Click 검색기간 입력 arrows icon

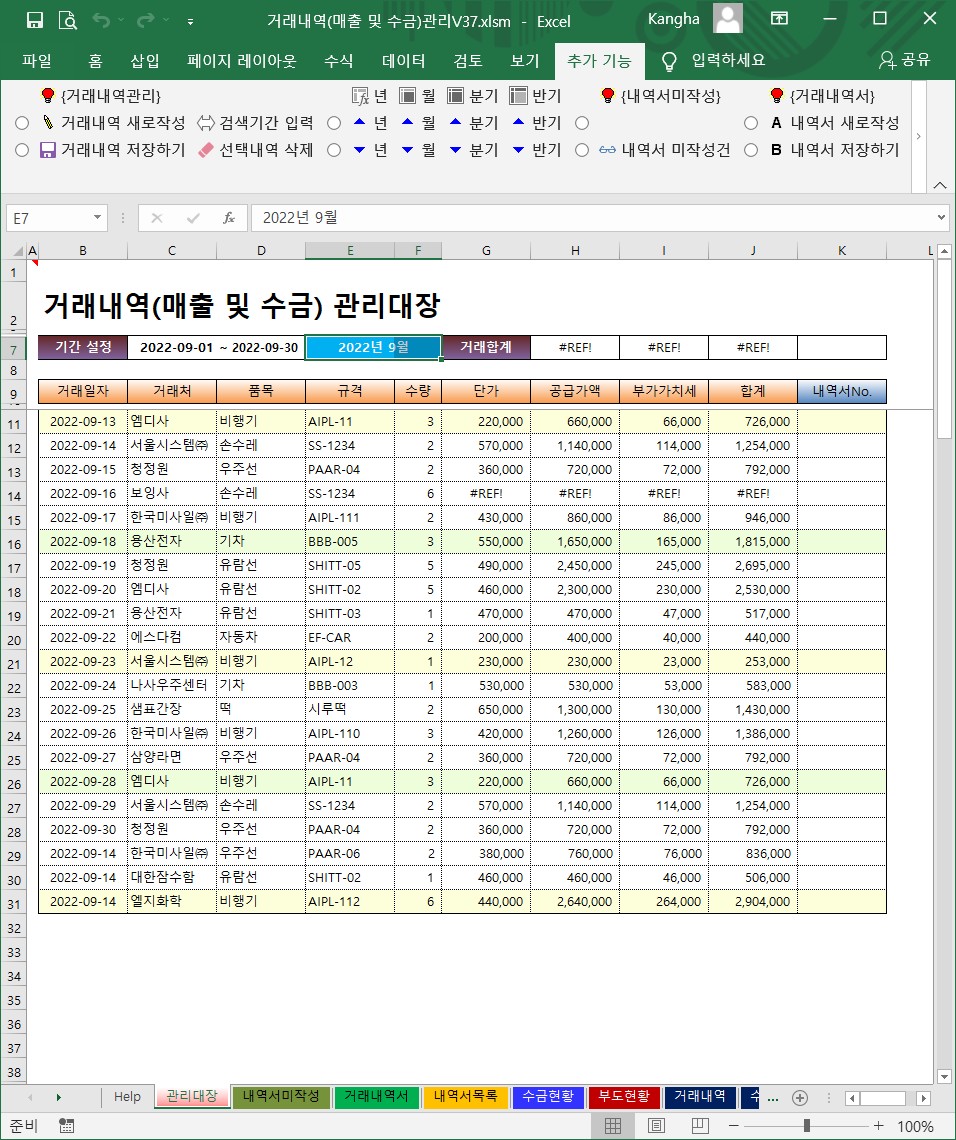[206, 122]
